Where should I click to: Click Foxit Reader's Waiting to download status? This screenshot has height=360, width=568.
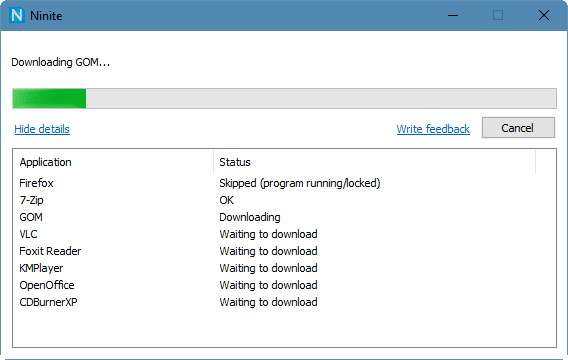[x=268, y=251]
